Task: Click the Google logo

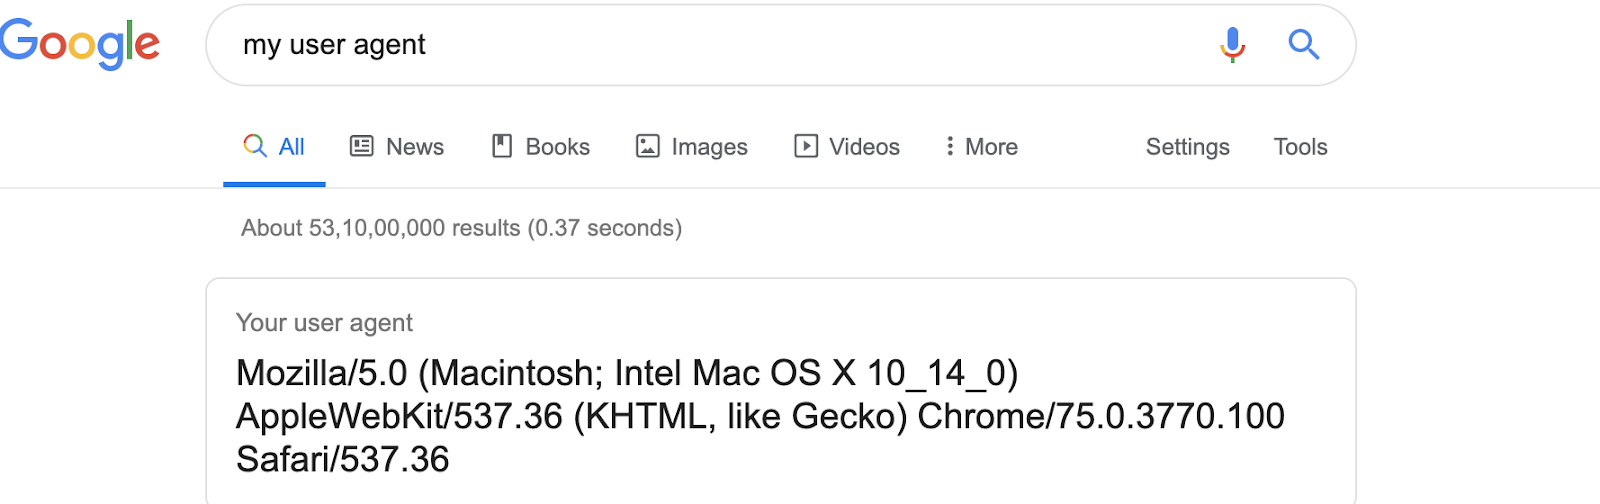Action: 80,44
